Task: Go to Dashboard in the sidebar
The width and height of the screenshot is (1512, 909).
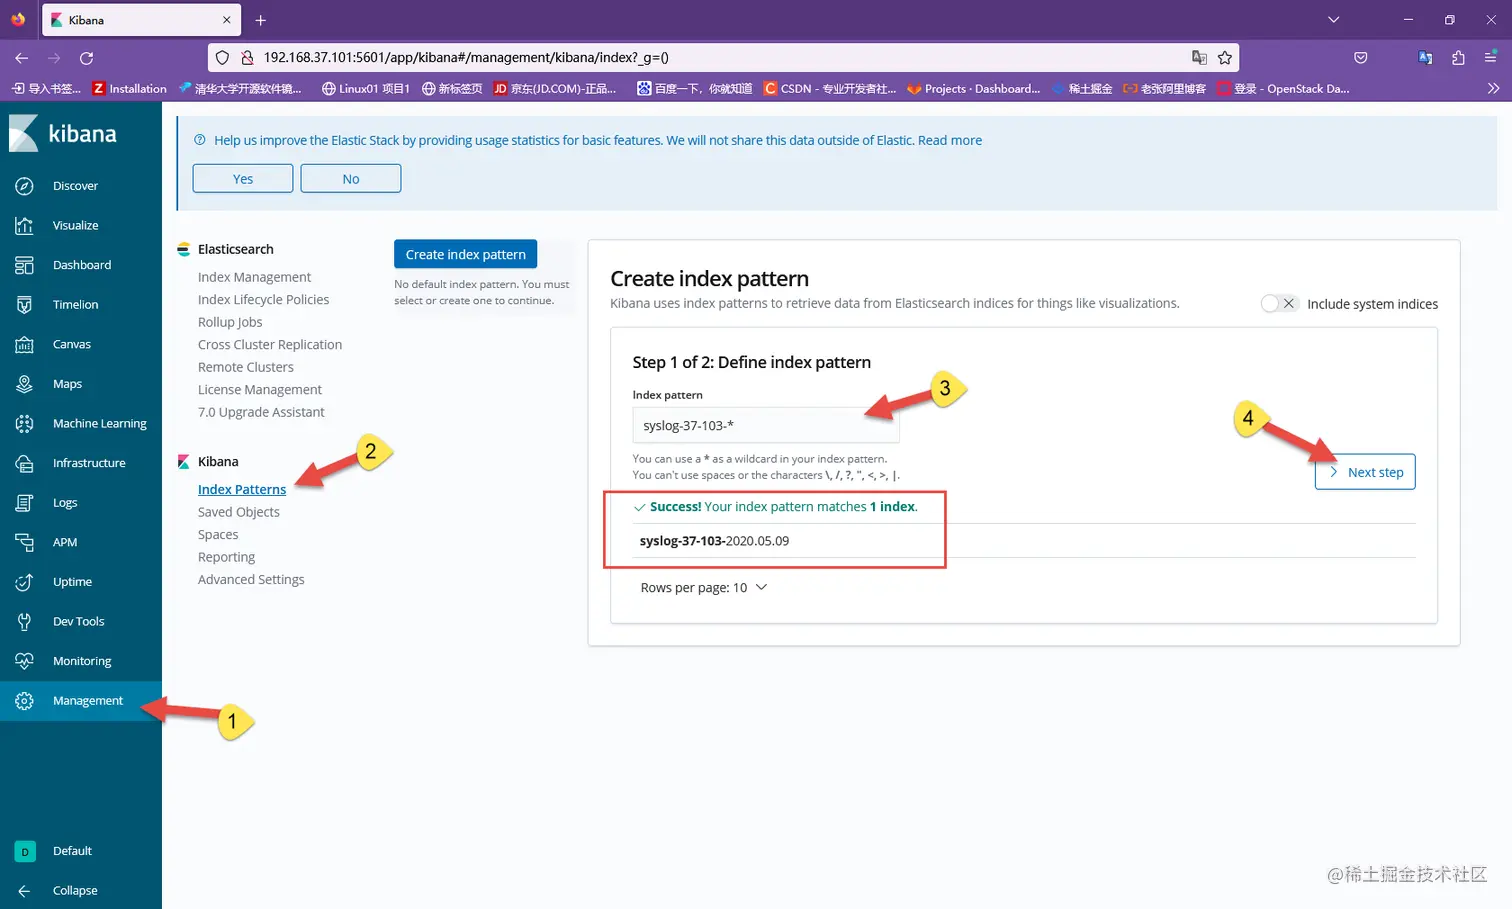Action: coord(81,265)
